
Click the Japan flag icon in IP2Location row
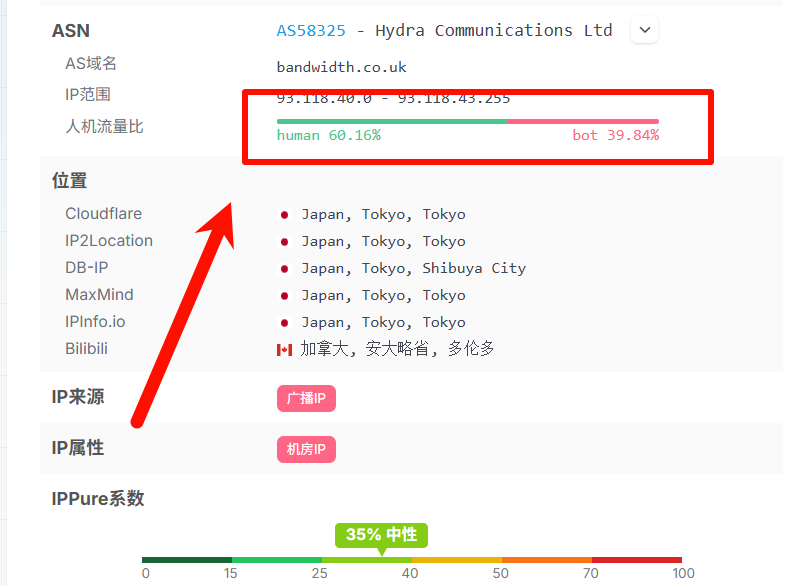point(284,242)
